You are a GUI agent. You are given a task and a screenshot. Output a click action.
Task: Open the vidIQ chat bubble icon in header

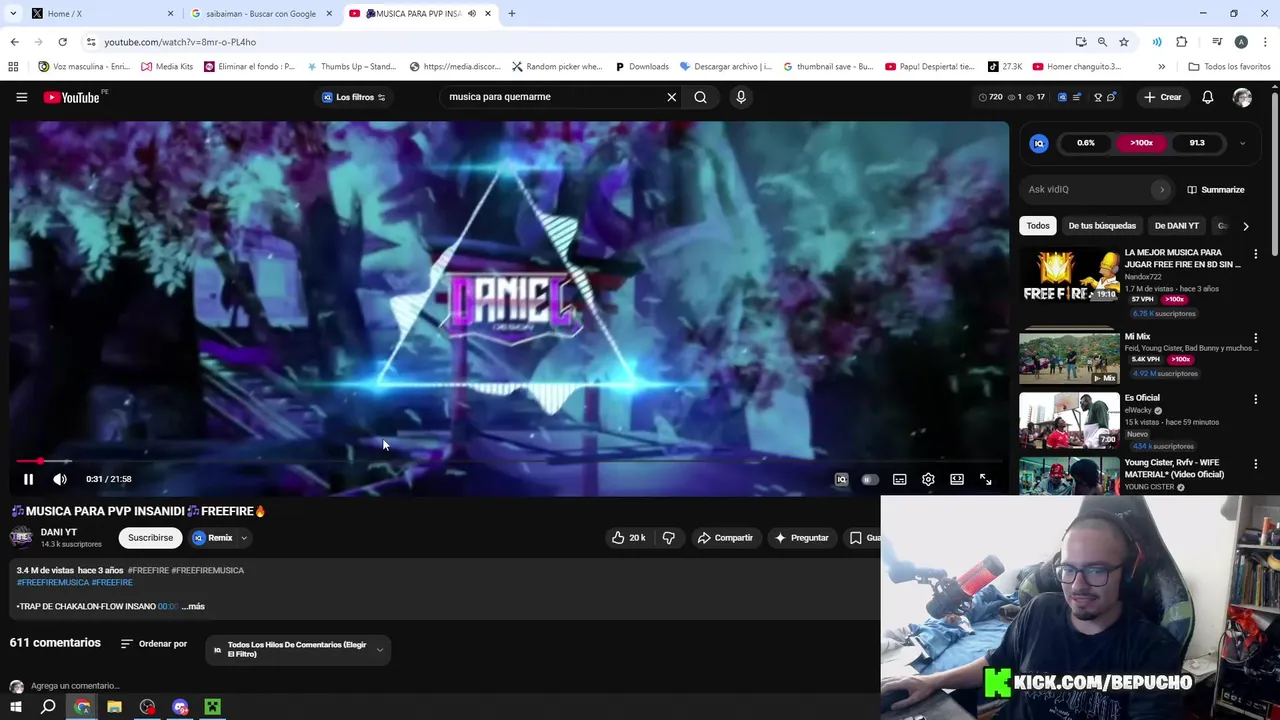tap(1111, 97)
